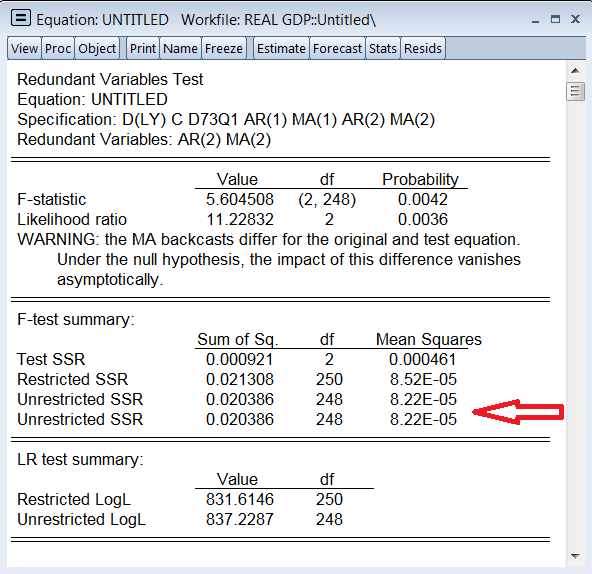
Task: Click the mean square value 8.52E-05
Action: 423,379
